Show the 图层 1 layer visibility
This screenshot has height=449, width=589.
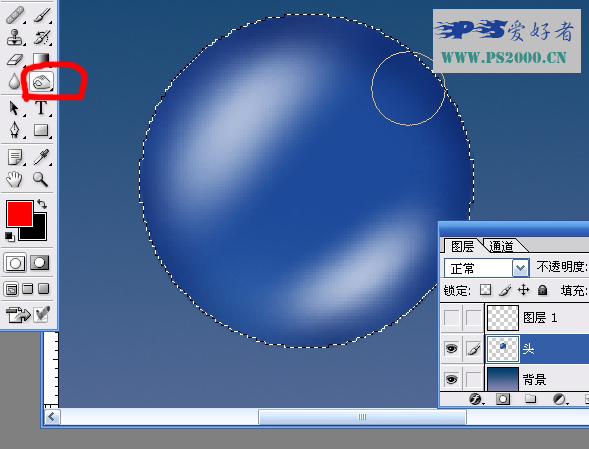click(x=452, y=318)
